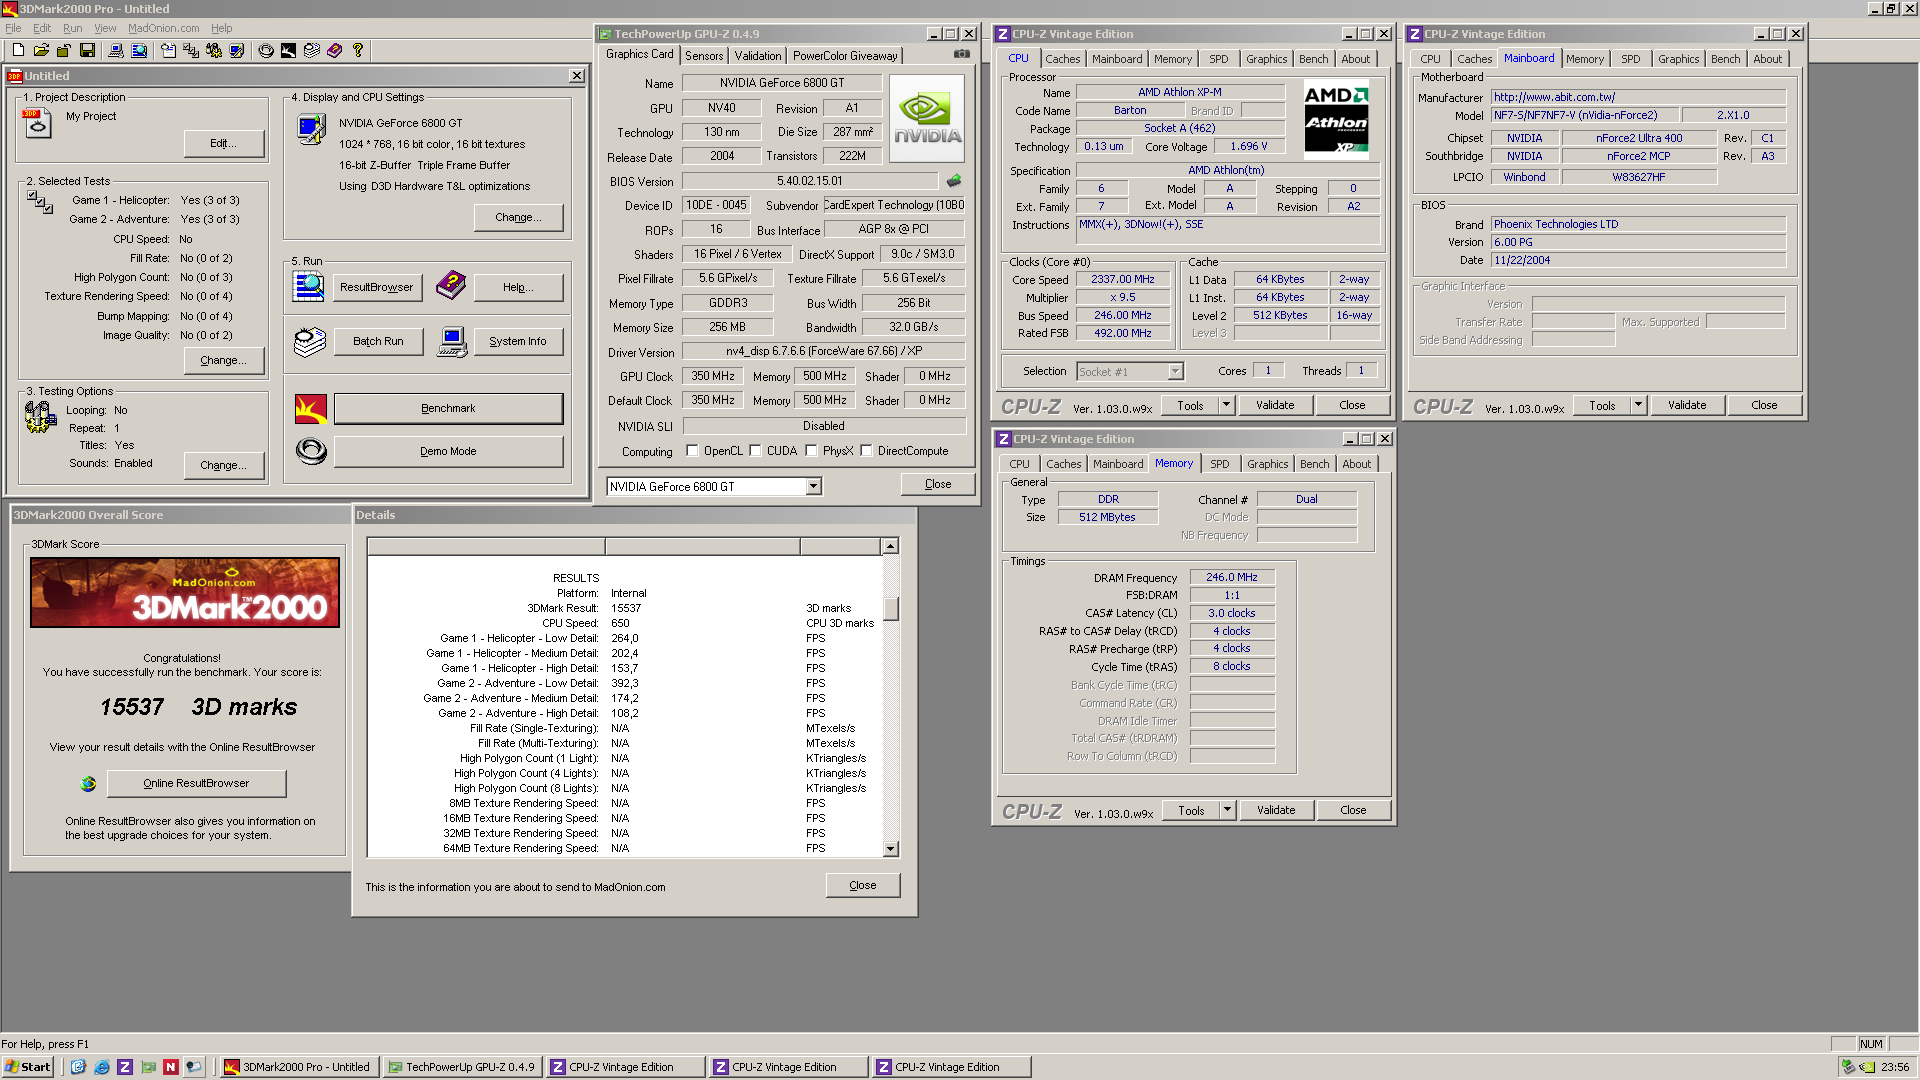
Task: Click the purple help book icon in Run panel
Action: coord(451,285)
